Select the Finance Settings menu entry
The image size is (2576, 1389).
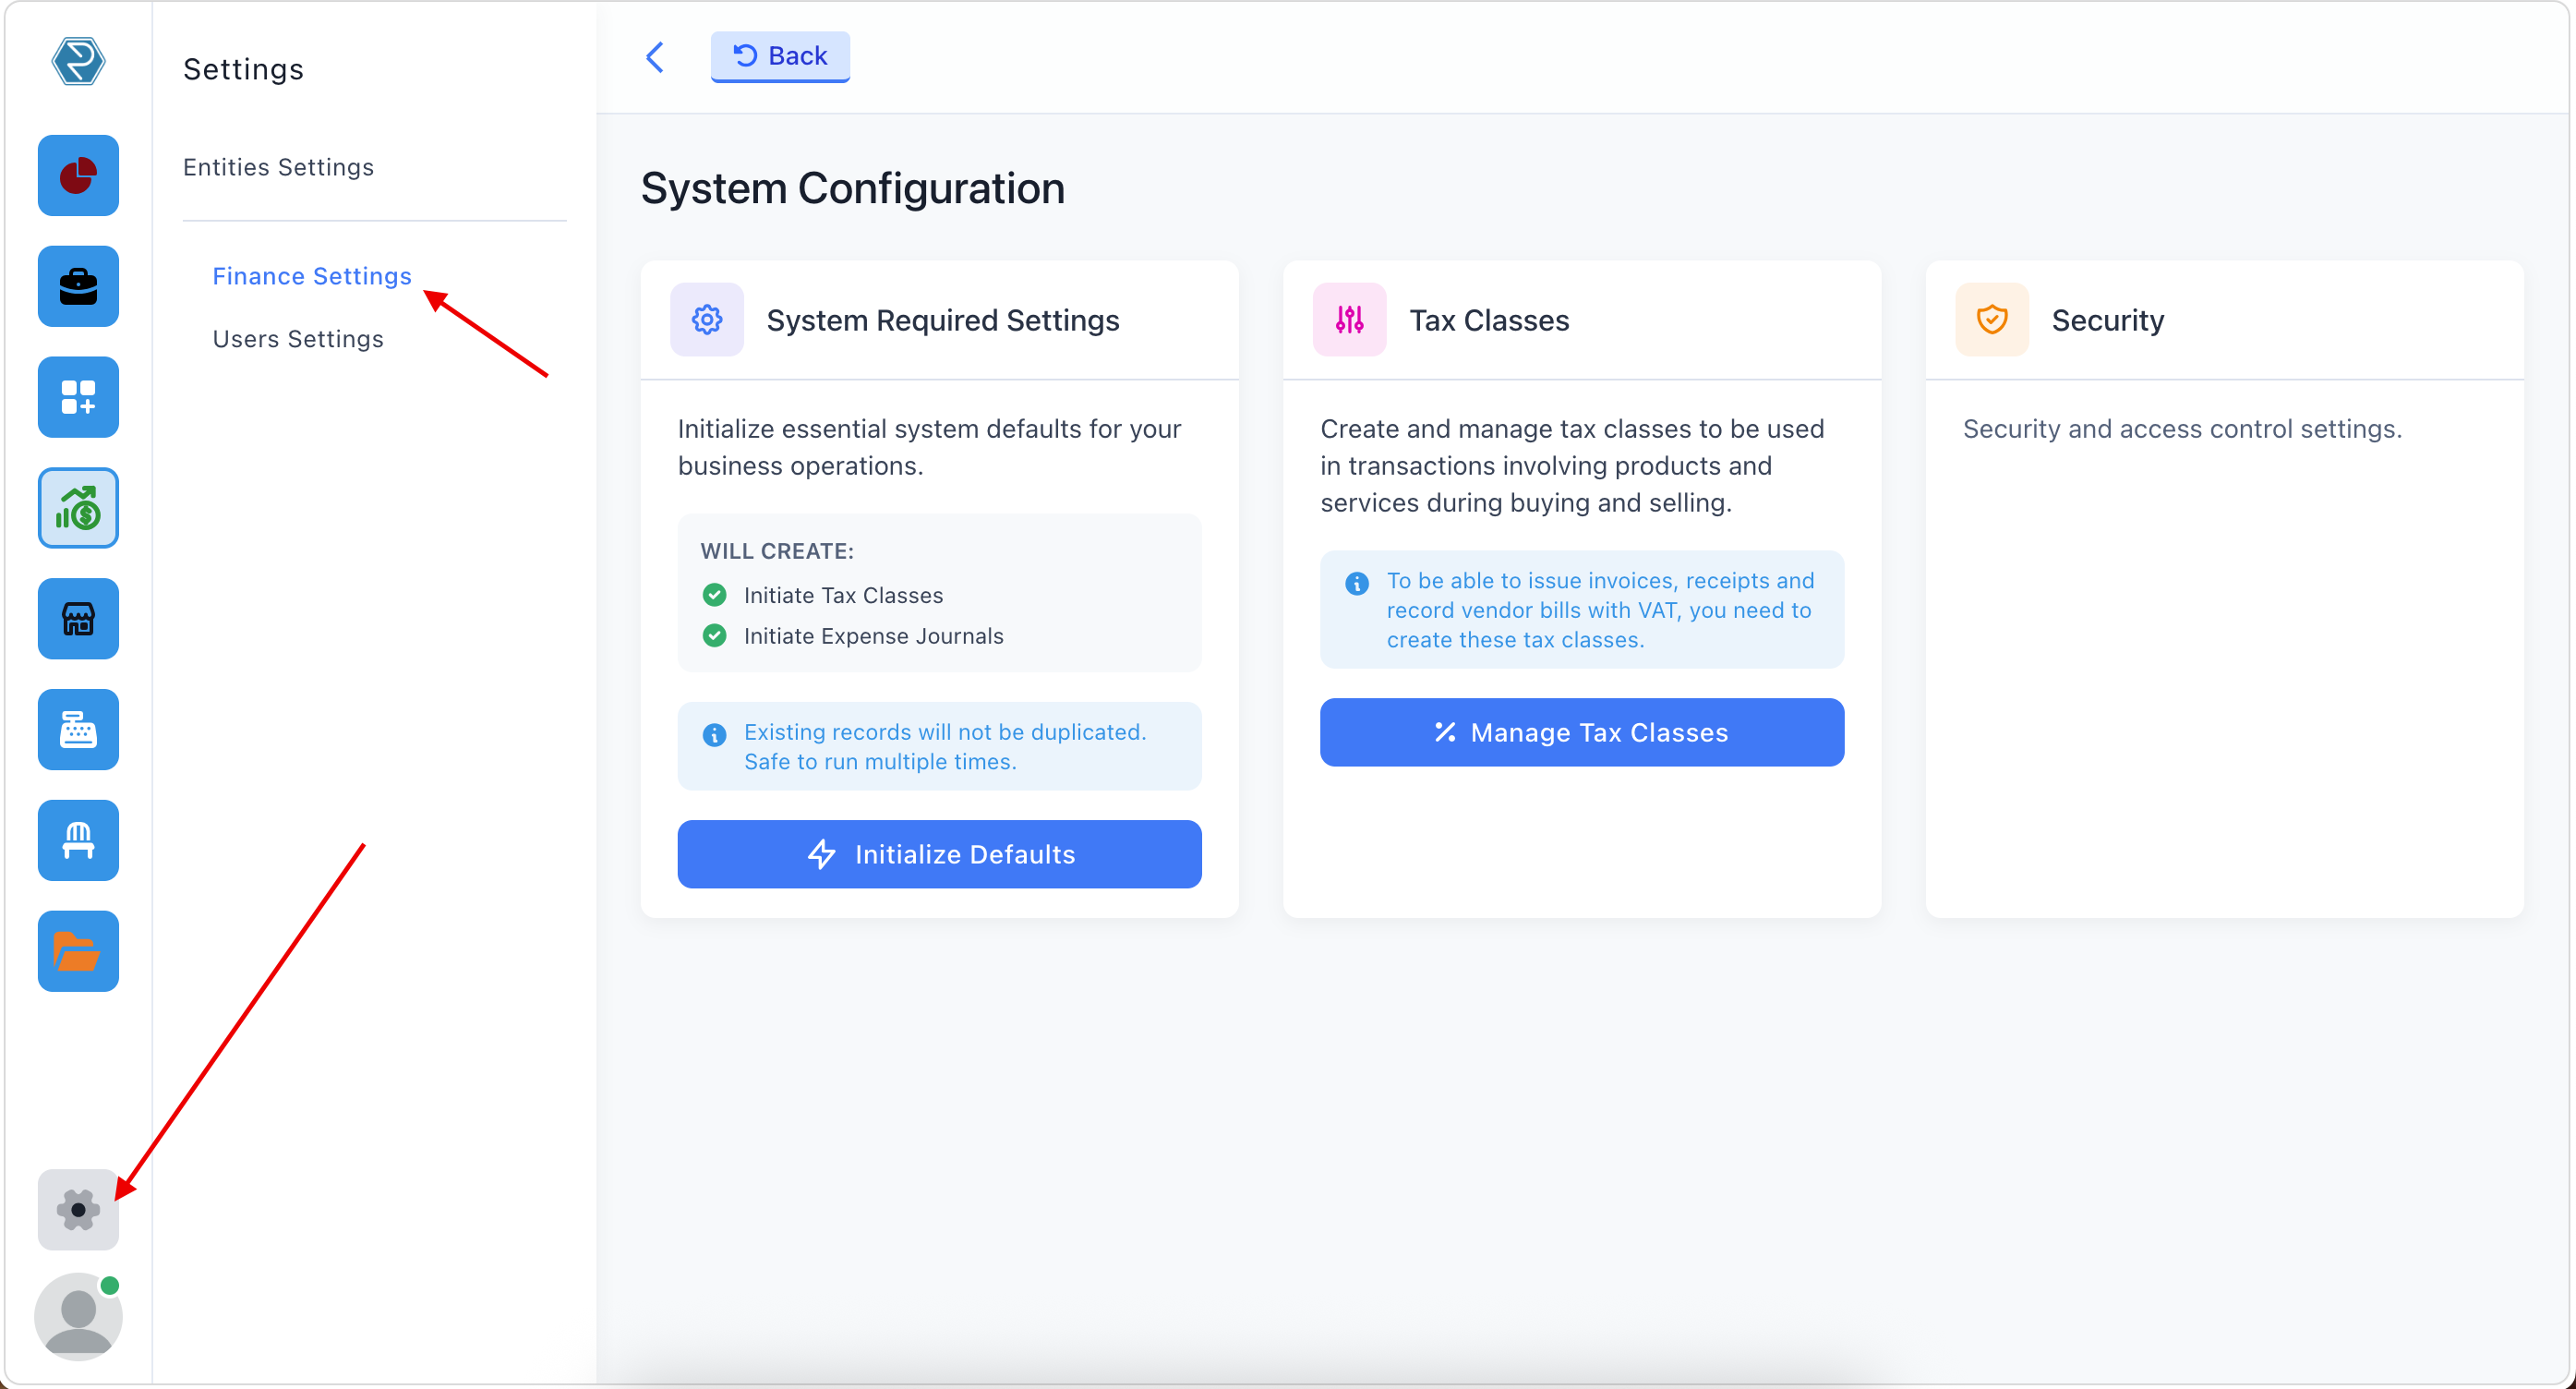click(x=311, y=276)
